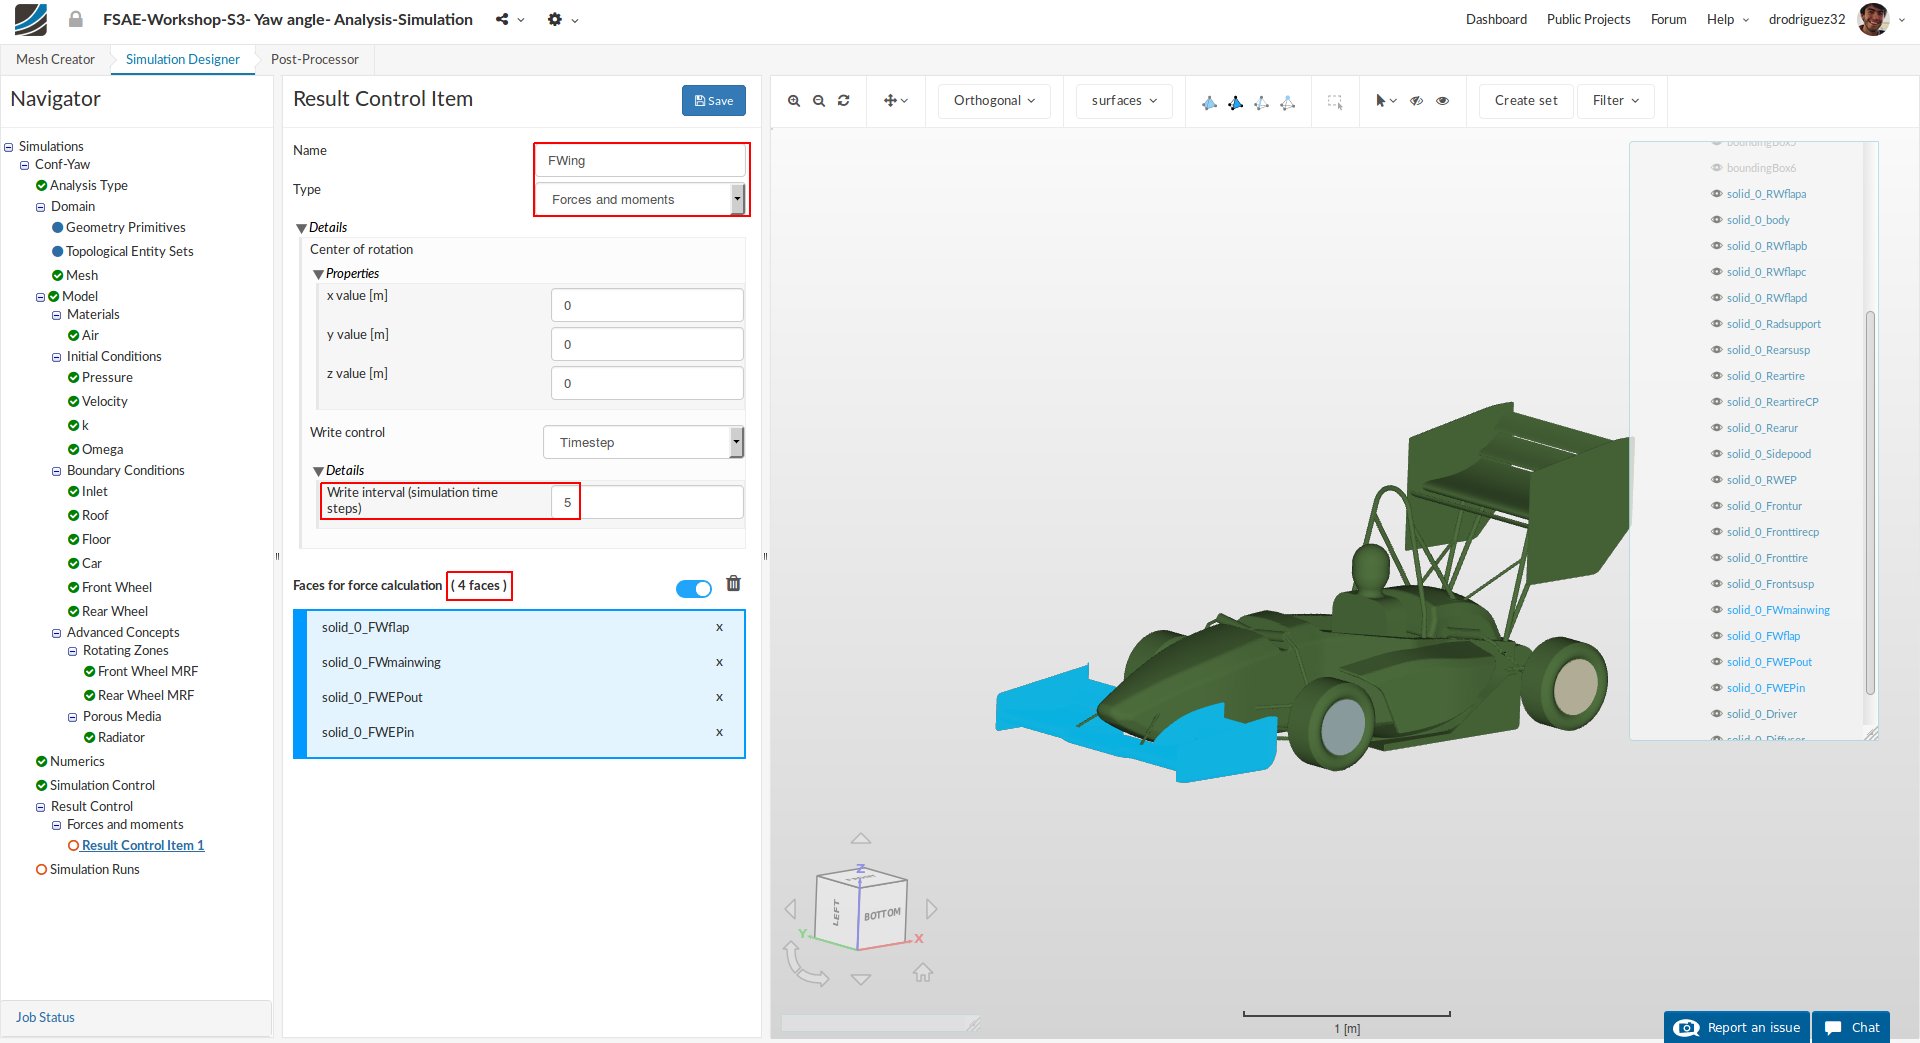Switch to the Post-Processor tab
Viewport: 1920px width, 1043px height.
314,59
